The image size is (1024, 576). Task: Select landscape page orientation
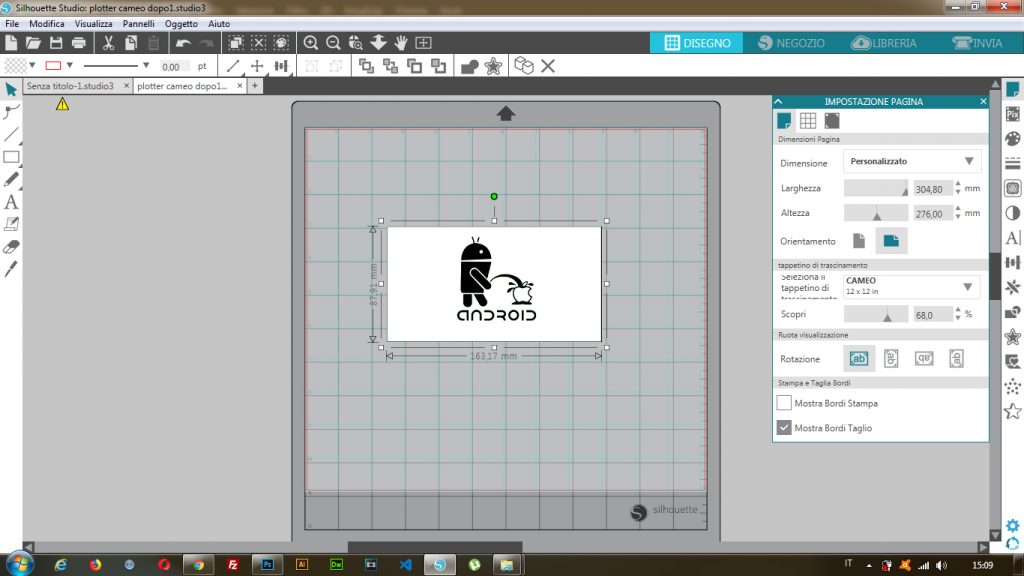[891, 241]
